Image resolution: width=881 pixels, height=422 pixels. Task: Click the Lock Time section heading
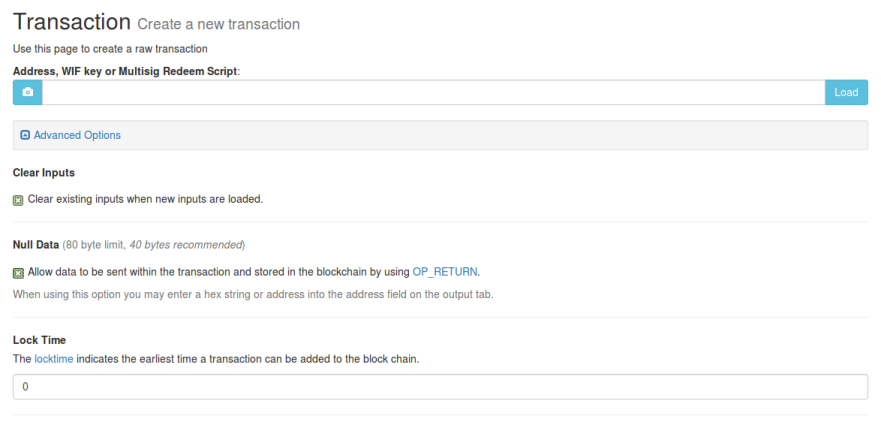[x=39, y=341]
